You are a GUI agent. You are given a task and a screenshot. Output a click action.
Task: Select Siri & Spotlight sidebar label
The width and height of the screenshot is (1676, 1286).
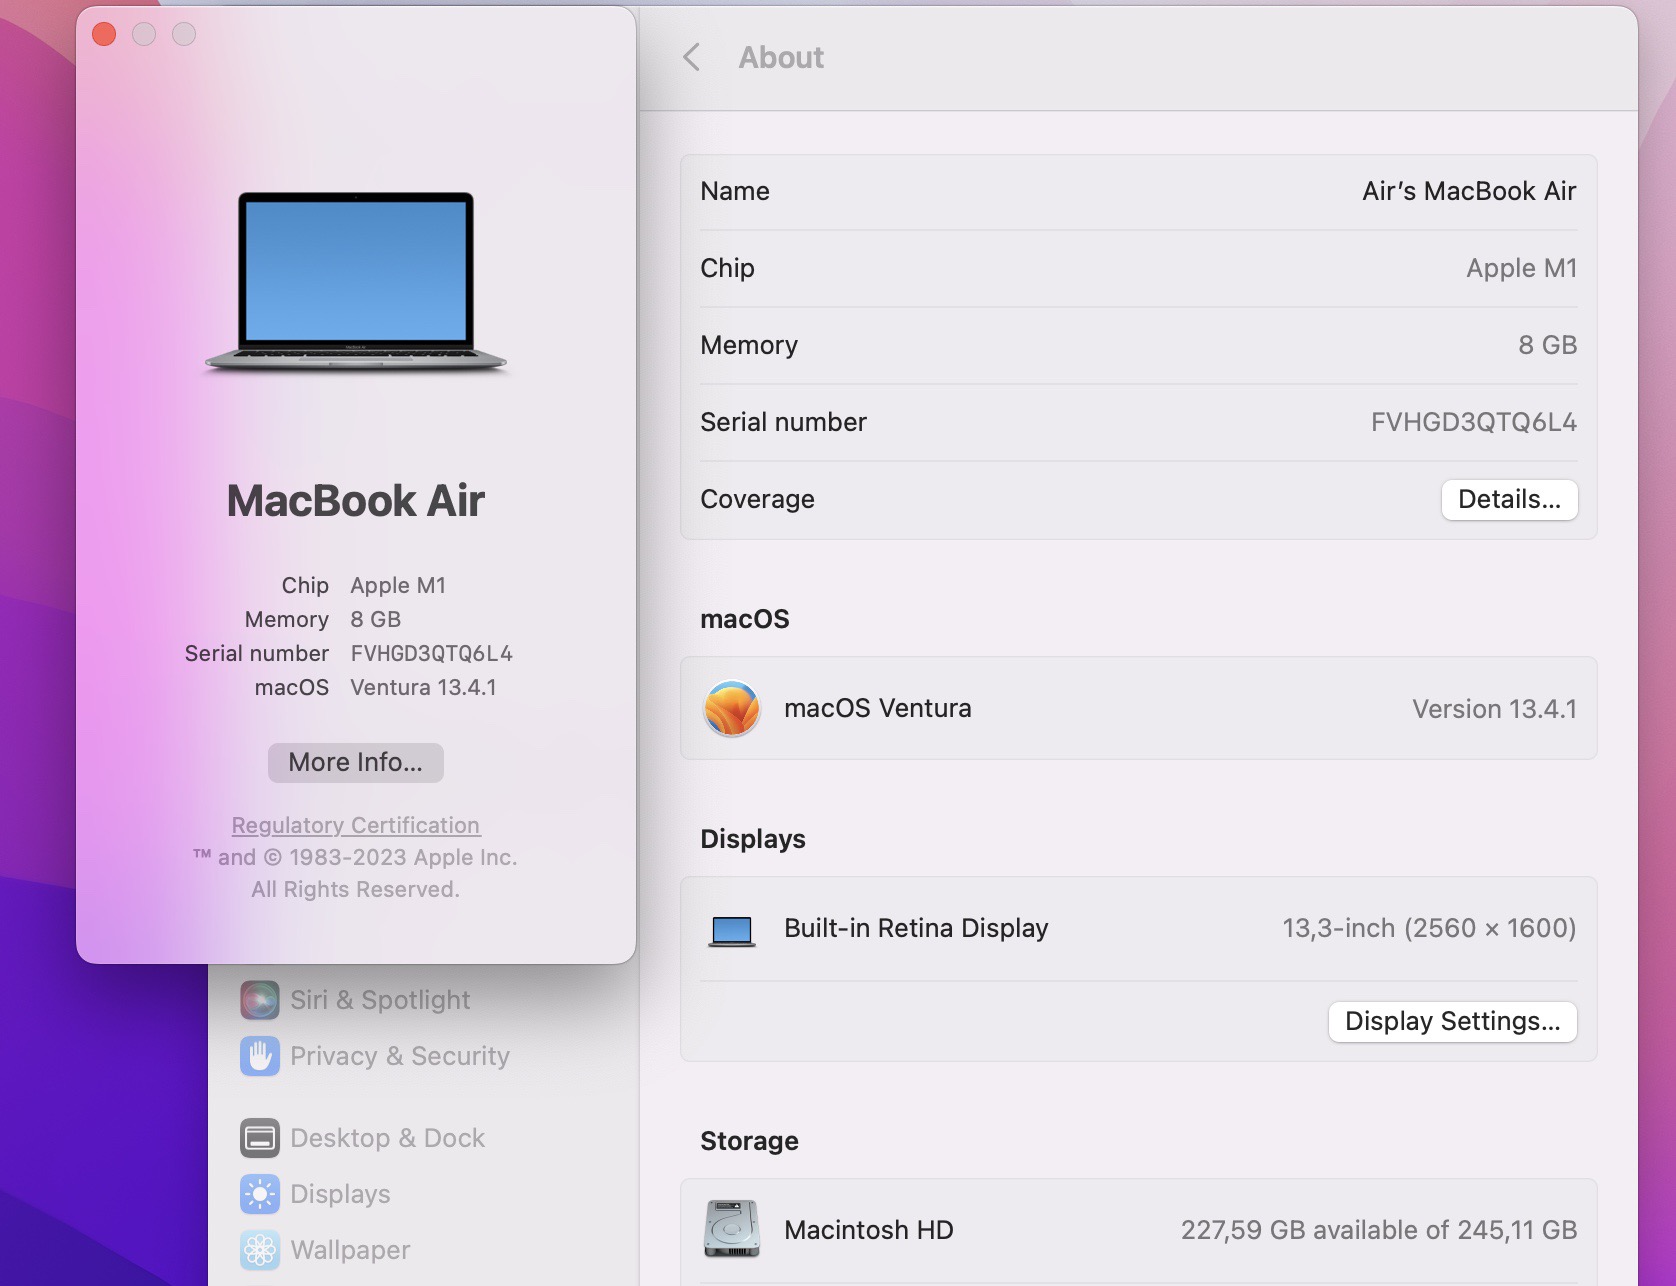coord(380,1000)
